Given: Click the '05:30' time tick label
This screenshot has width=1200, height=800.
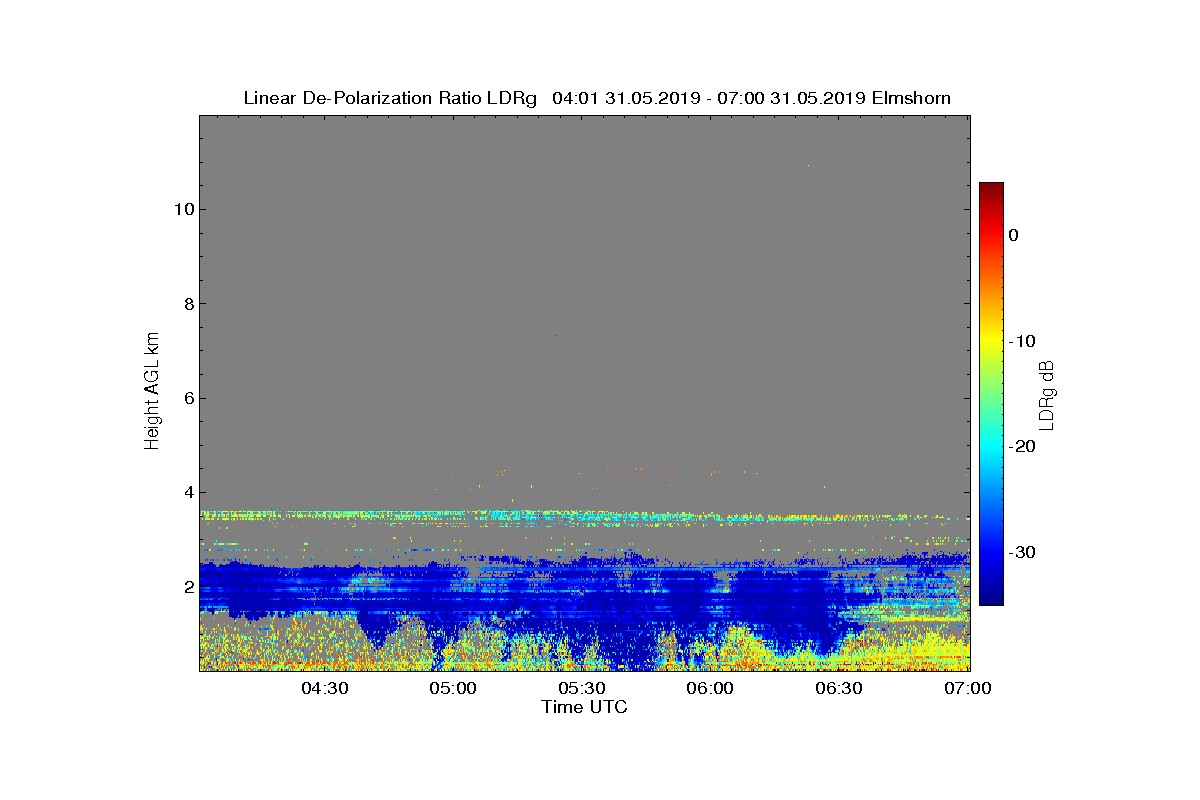Looking at the screenshot, I should point(583,688).
